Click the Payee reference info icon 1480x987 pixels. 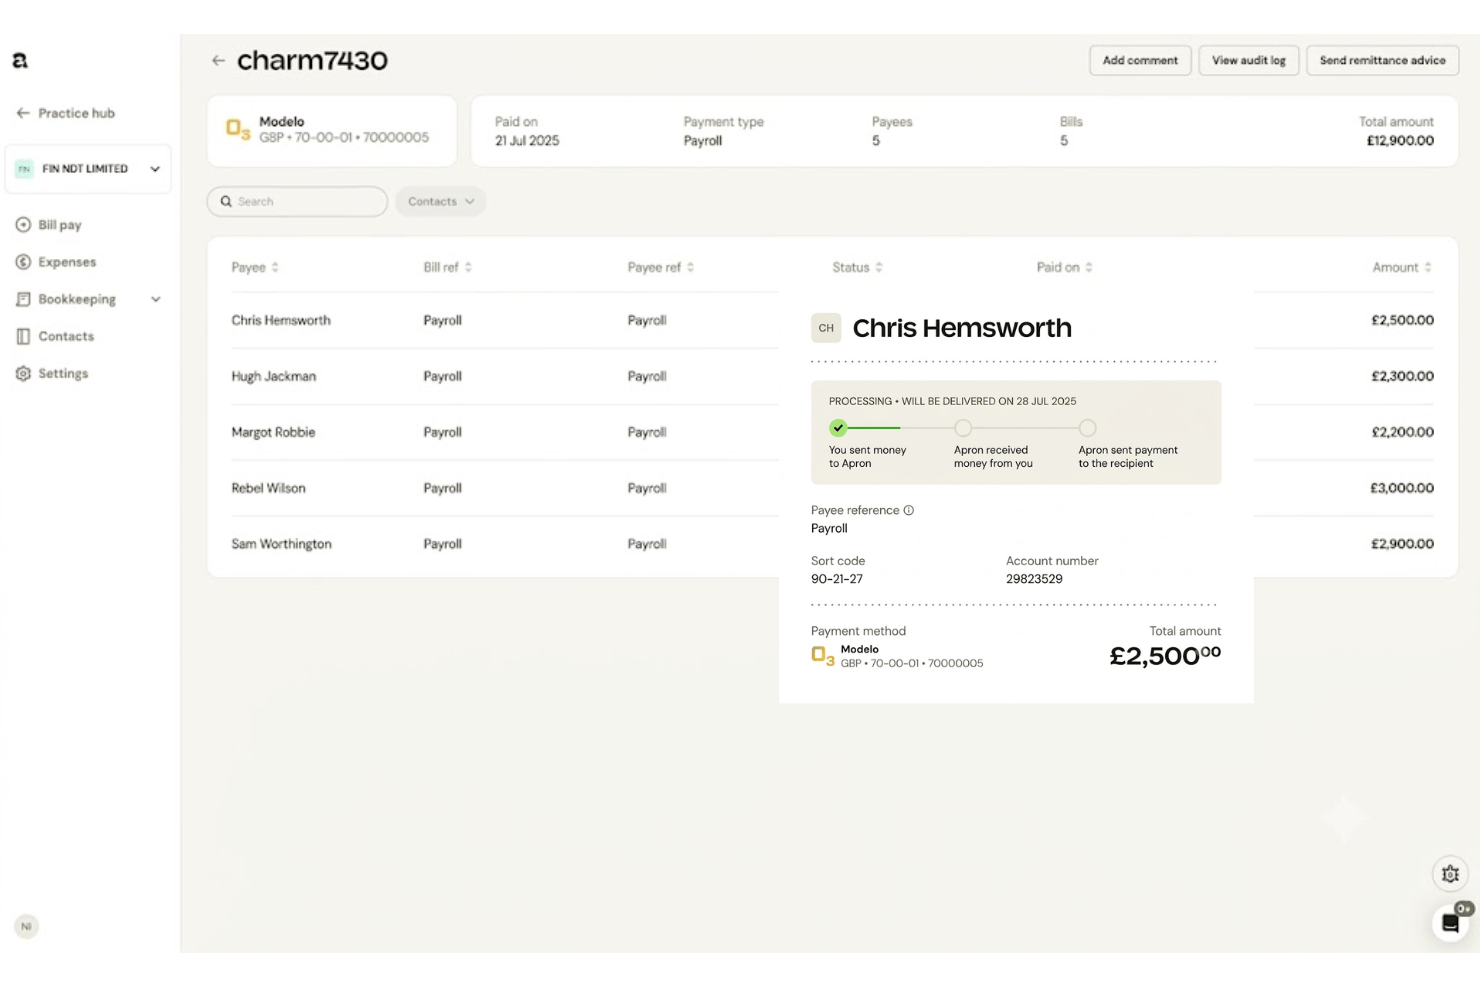(x=909, y=510)
